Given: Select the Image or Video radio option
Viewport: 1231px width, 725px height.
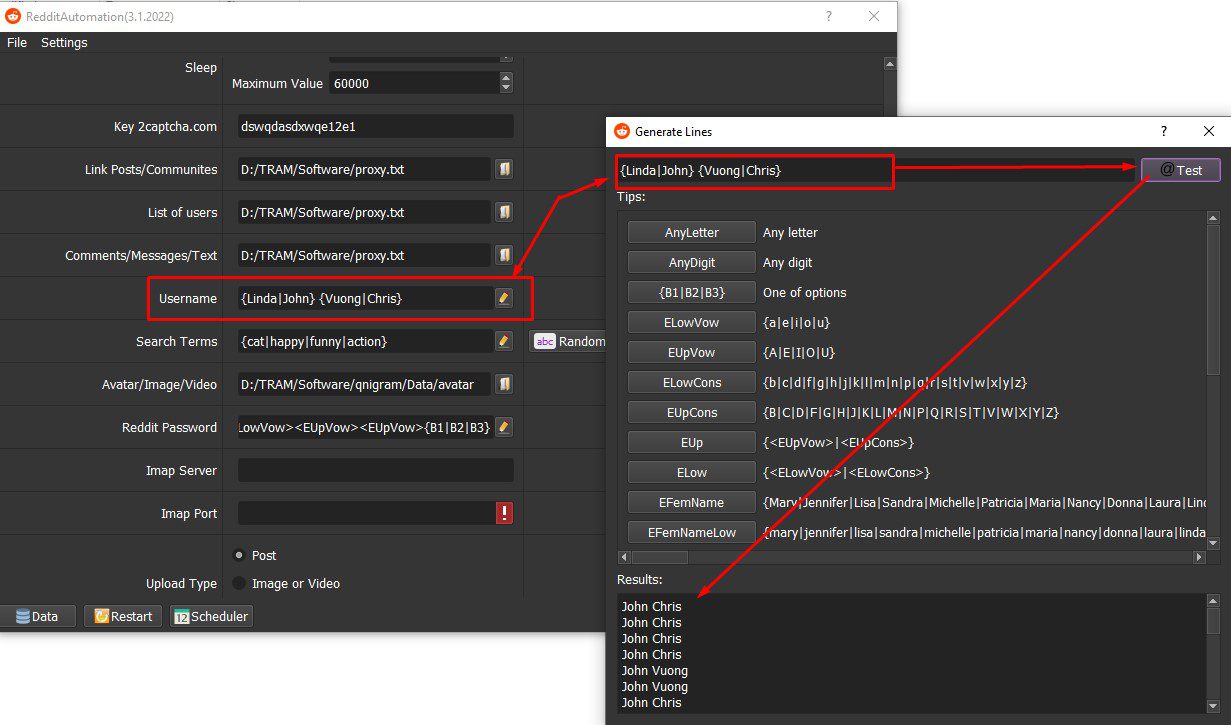Looking at the screenshot, I should coord(239,583).
